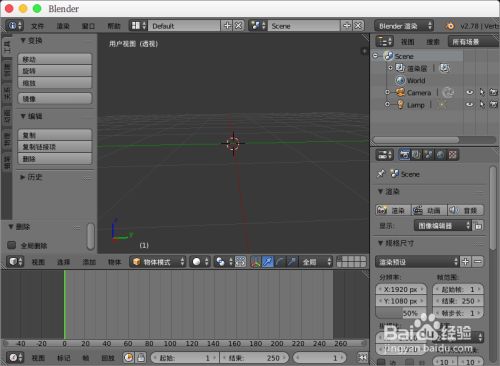The height and width of the screenshot is (366, 500).
Task: Open the 标记 (Marker) menu in the timeline
Action: 63,358
